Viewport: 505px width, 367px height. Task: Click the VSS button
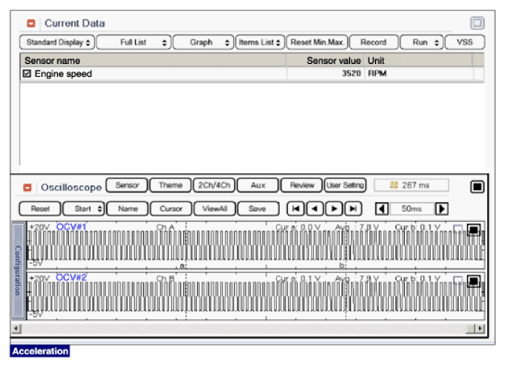[x=465, y=42]
